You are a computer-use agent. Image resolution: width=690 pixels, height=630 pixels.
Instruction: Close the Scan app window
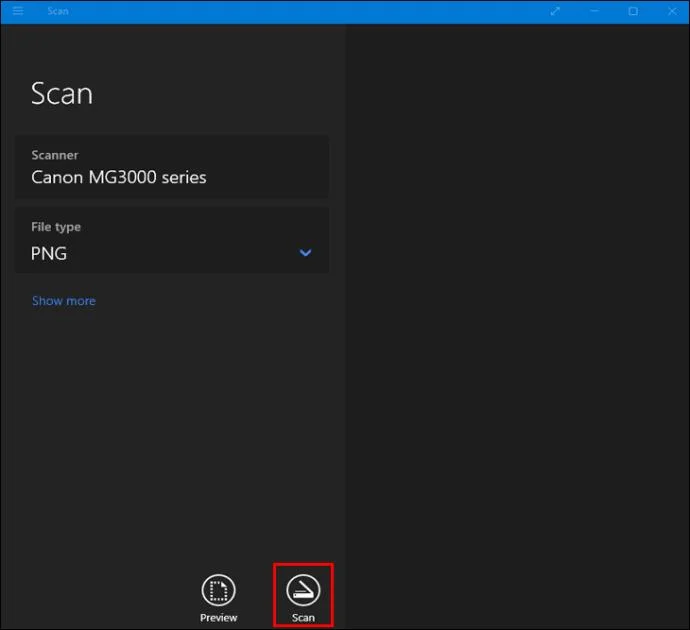pyautogui.click(x=672, y=11)
